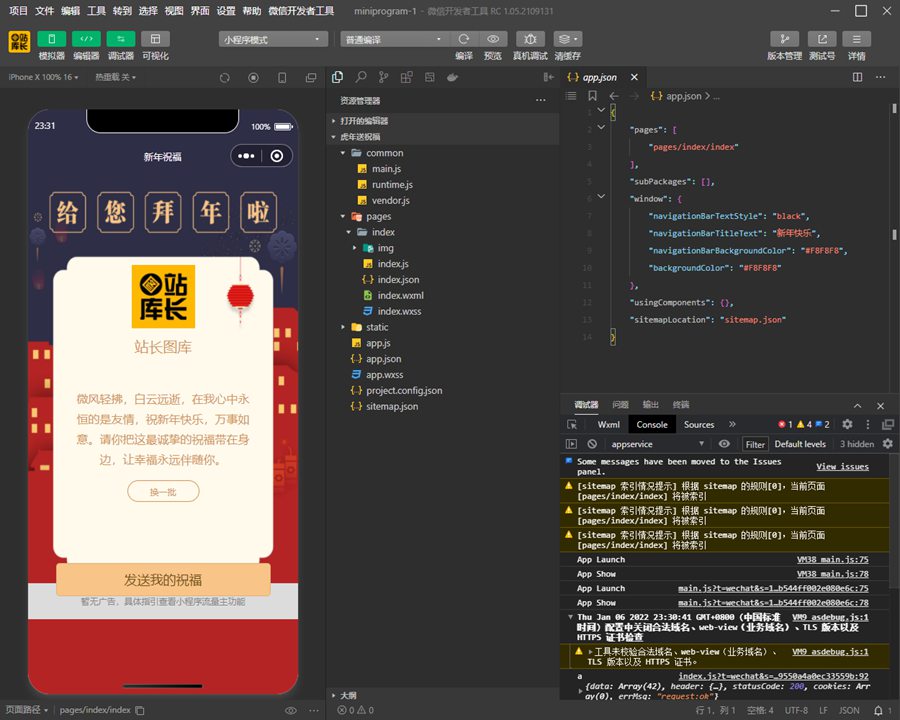
Task: Click the 模拟器 simulator toolbar icon
Action: (51, 39)
